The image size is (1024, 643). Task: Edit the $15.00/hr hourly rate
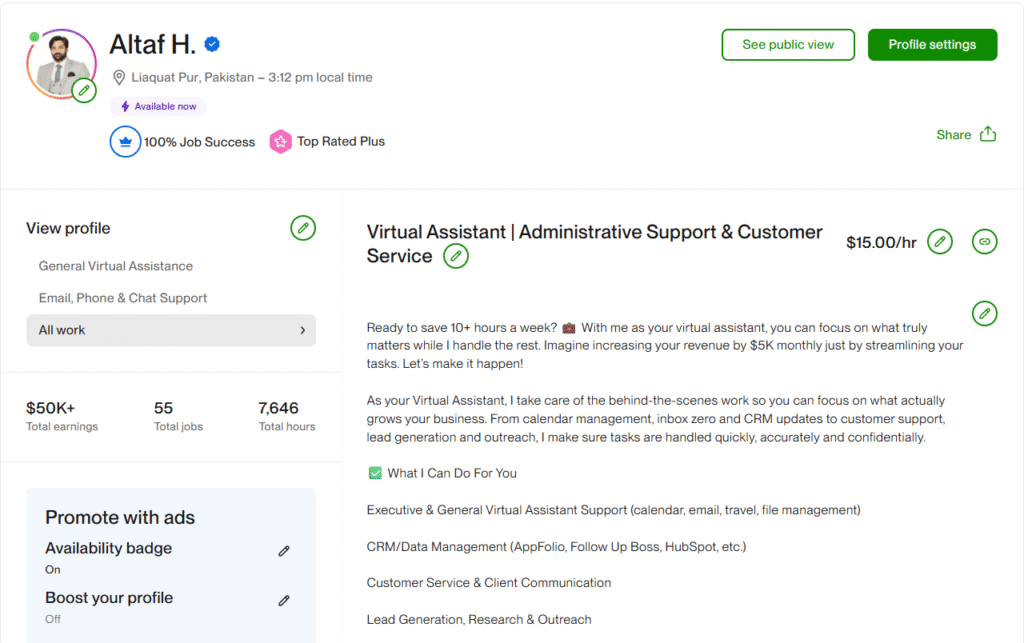pyautogui.click(x=939, y=242)
